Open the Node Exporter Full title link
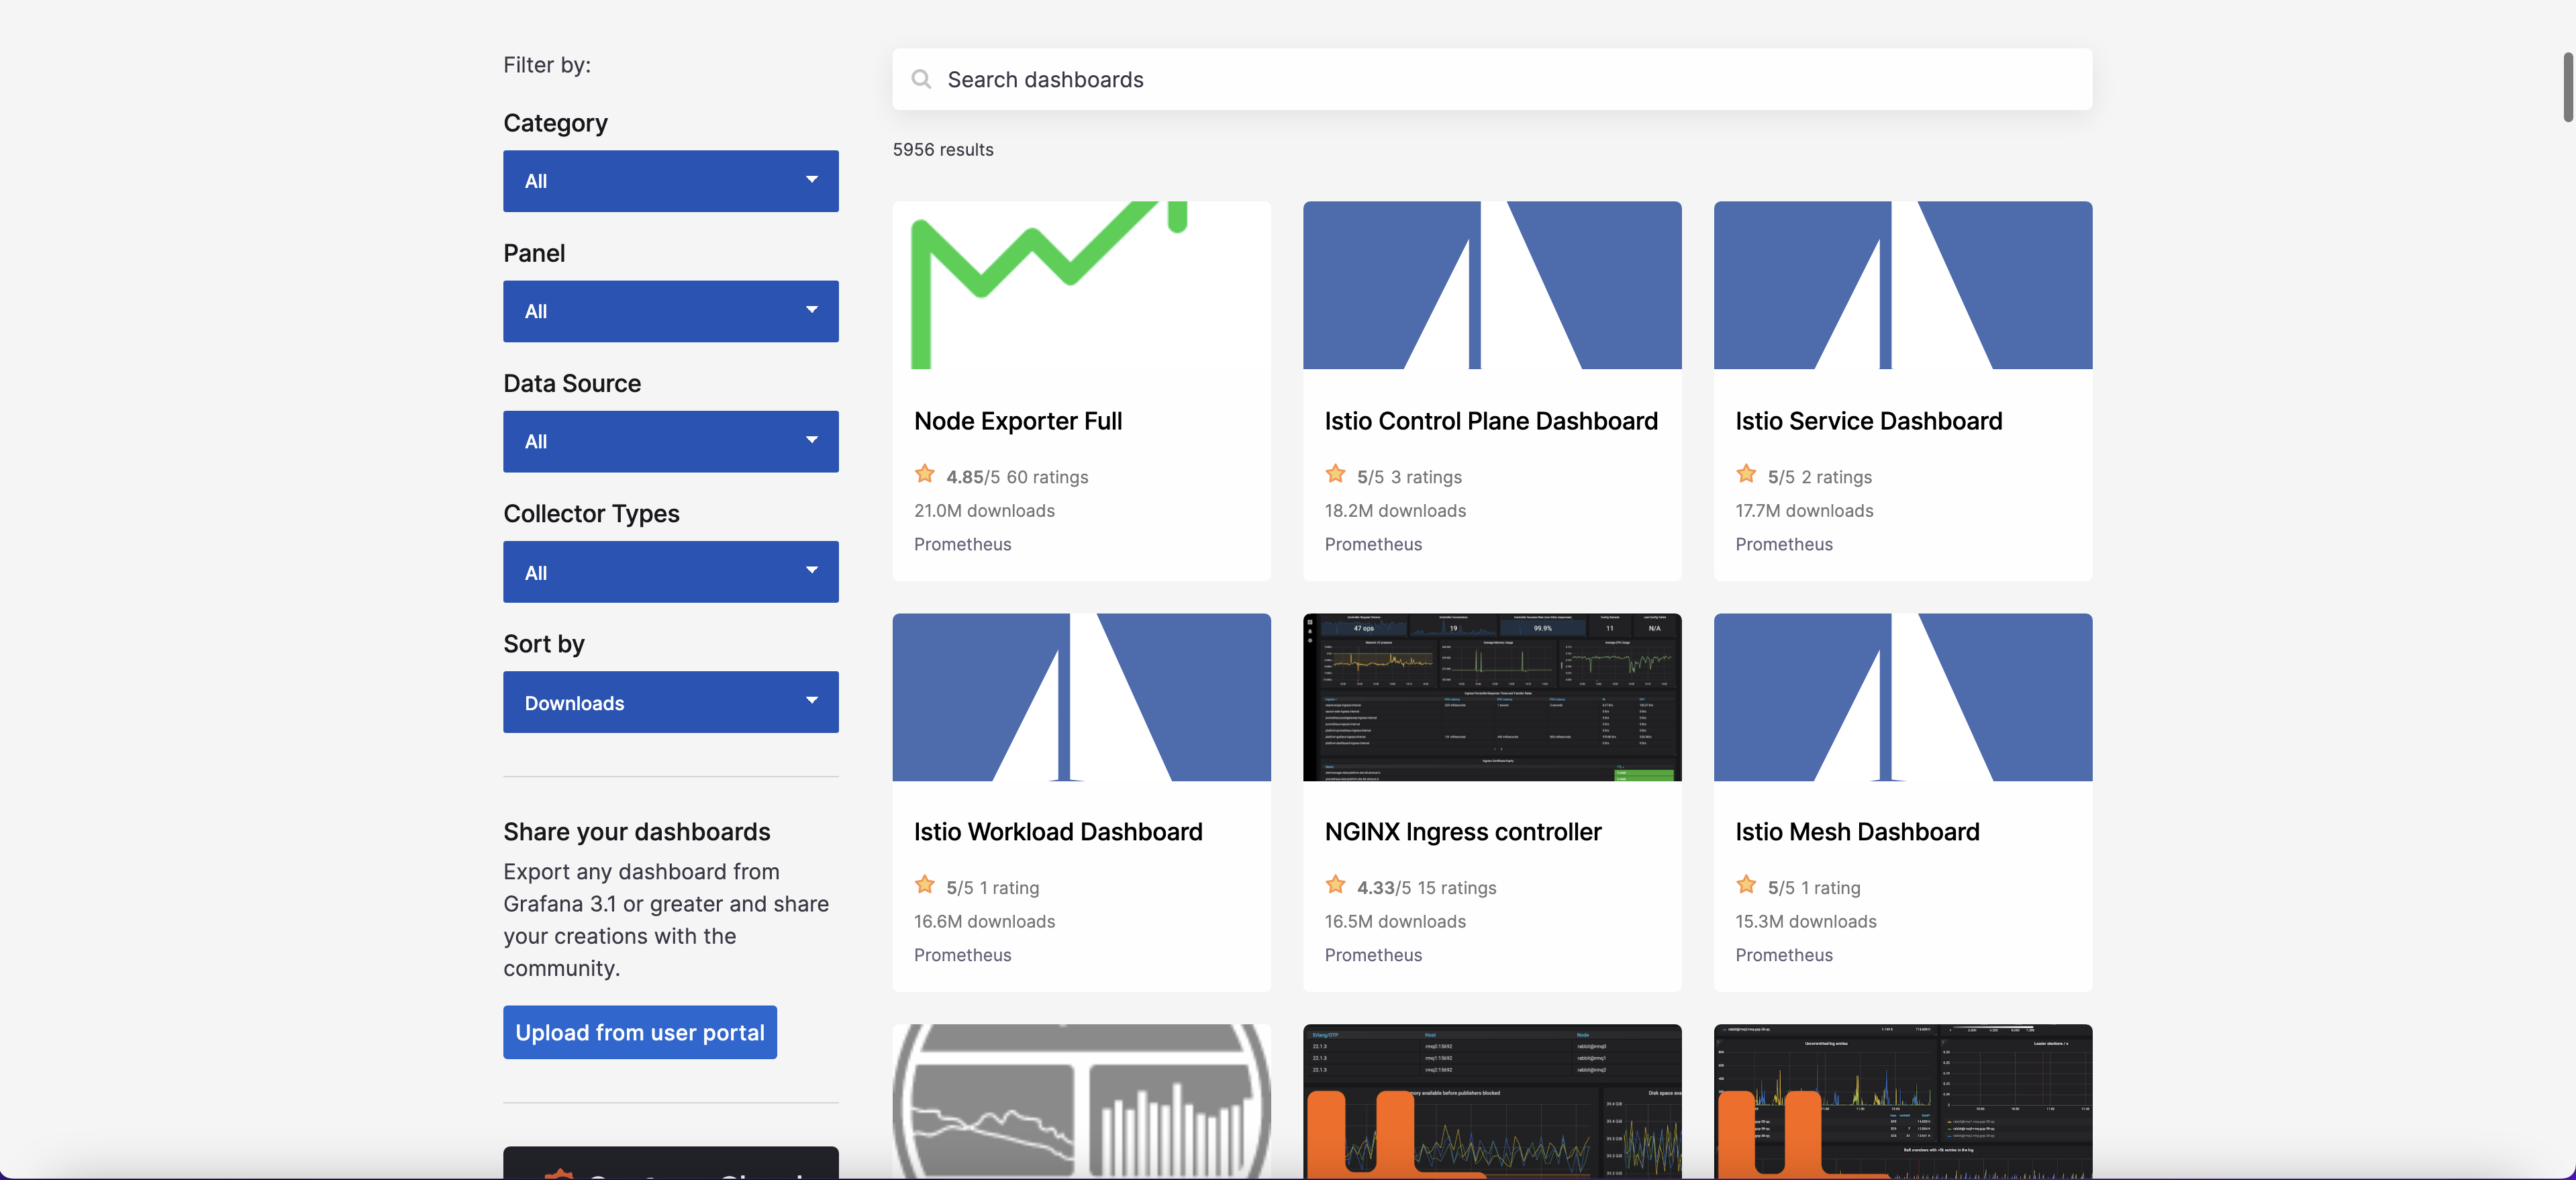 [1018, 421]
